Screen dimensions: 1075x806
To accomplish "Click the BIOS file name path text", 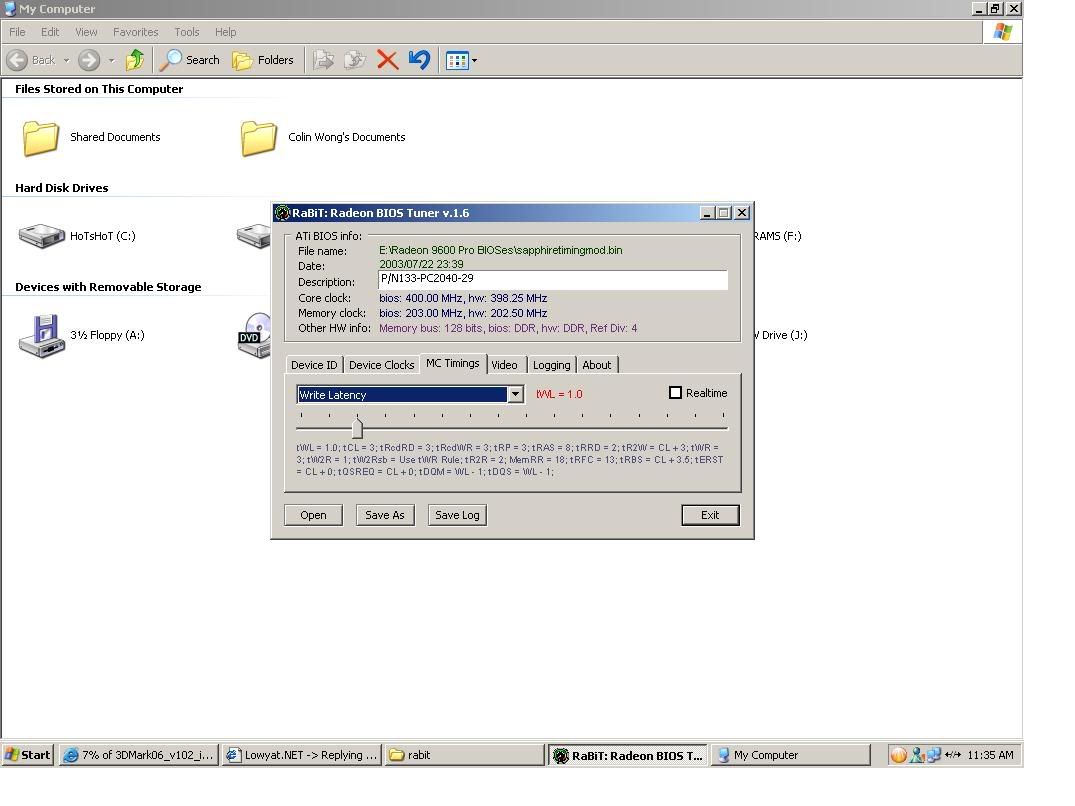I will [500, 250].
